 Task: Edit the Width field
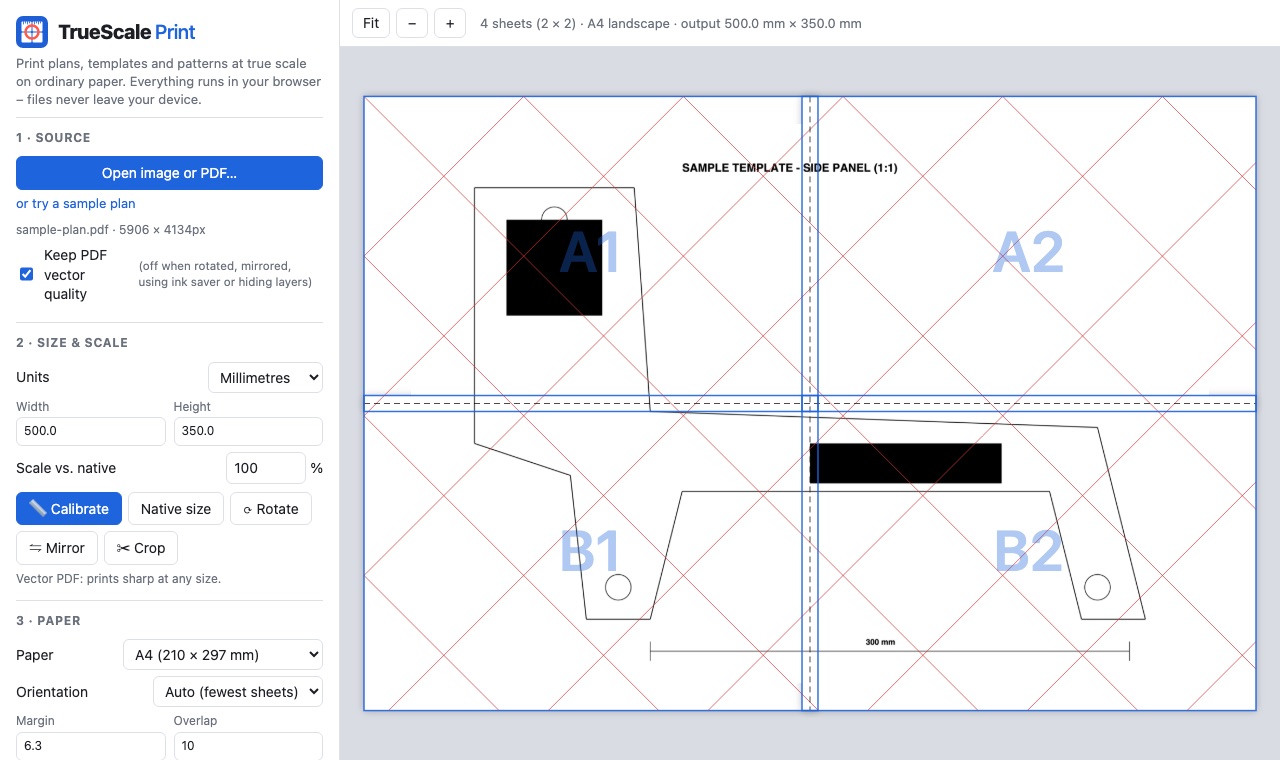[91, 431]
